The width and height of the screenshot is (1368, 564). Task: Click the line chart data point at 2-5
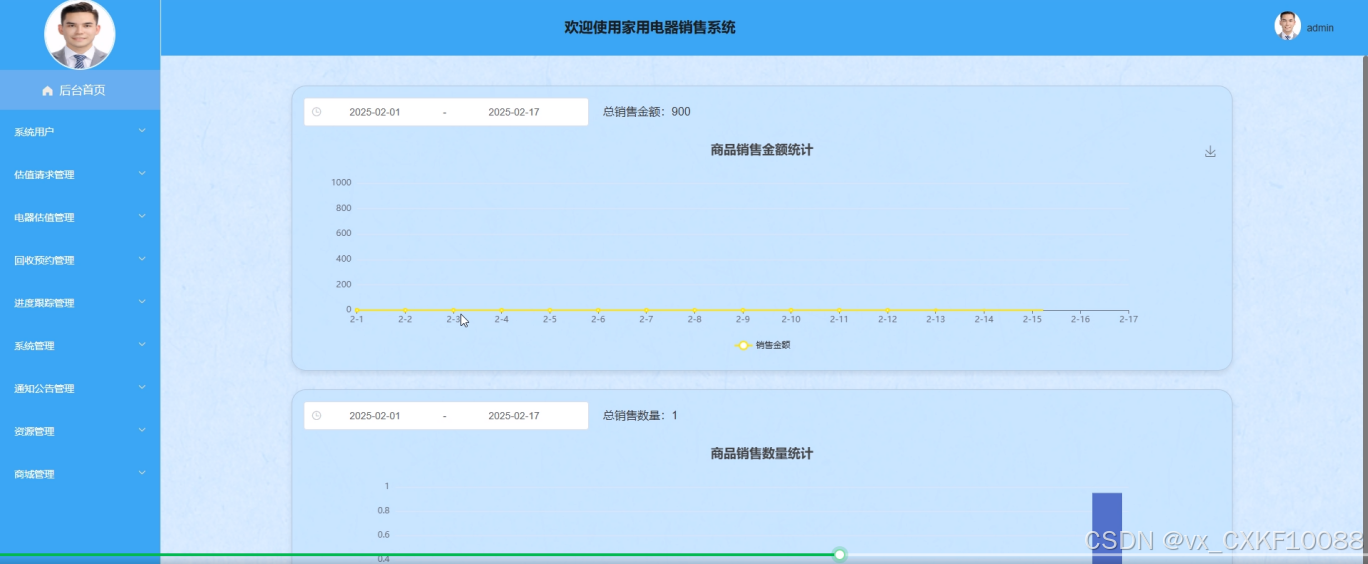point(550,310)
